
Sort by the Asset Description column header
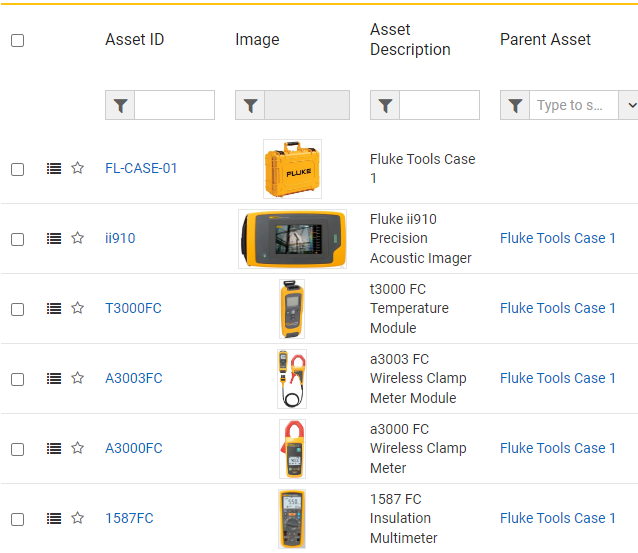(410, 39)
